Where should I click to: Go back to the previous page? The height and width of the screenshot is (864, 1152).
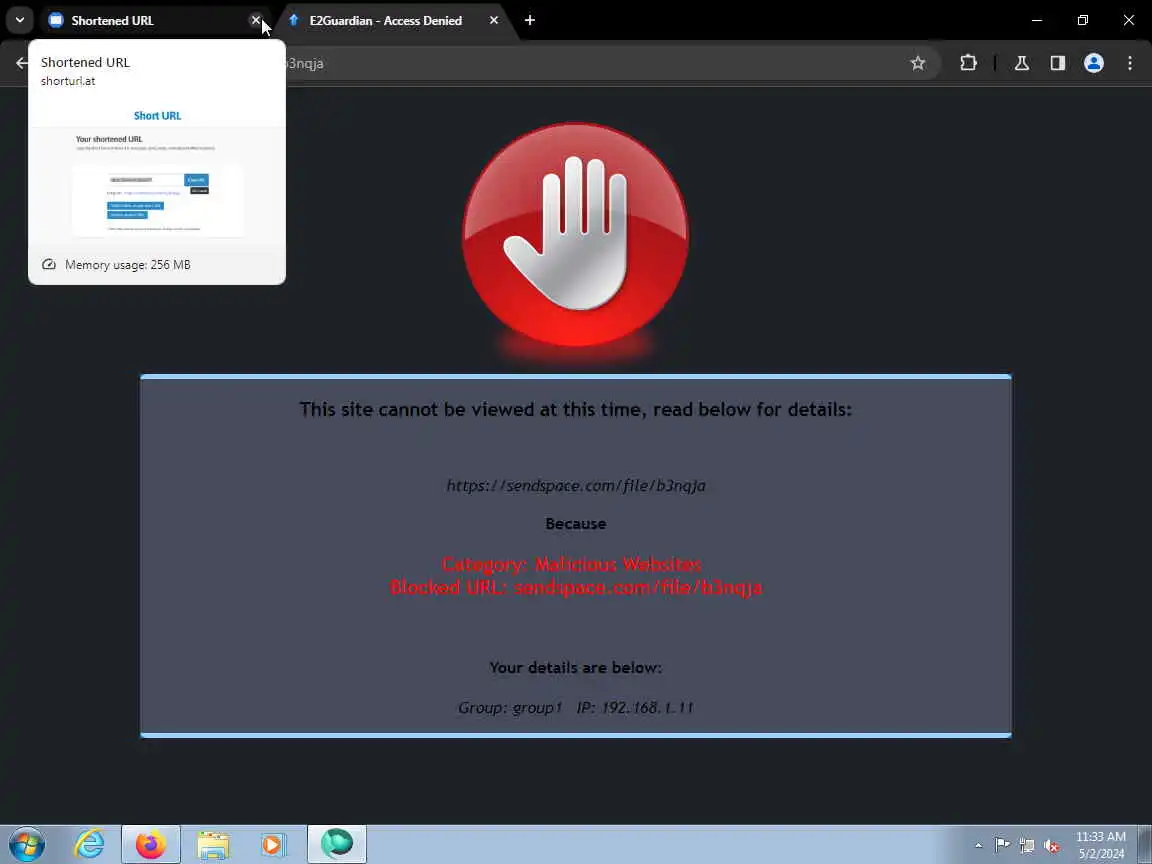(21, 63)
